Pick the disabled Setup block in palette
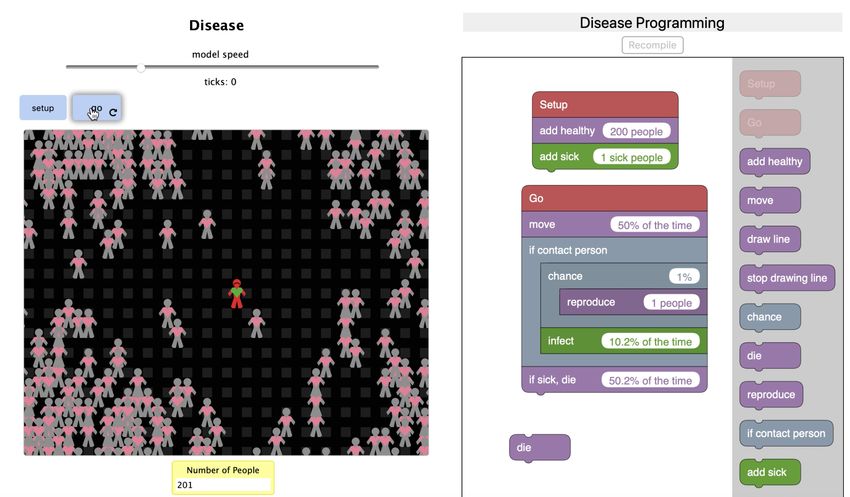Viewport: 850px width, 497px height. pyautogui.click(x=770, y=84)
